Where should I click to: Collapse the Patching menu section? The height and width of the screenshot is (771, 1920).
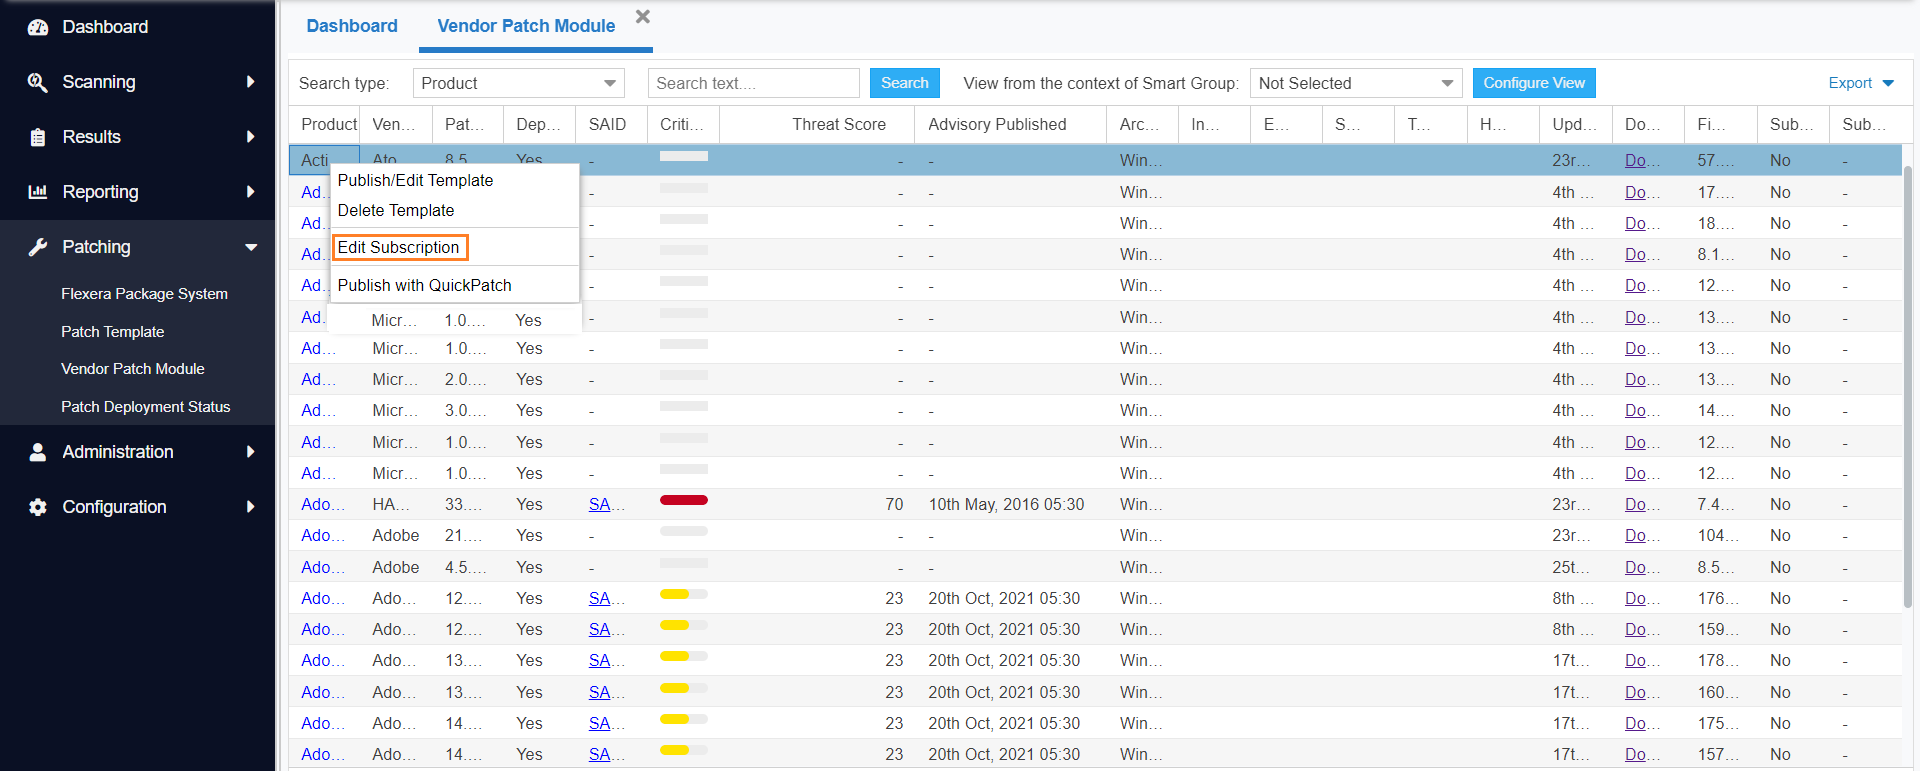251,247
